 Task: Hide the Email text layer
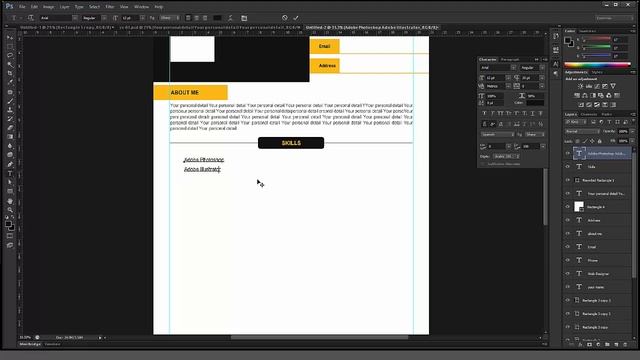[567, 247]
